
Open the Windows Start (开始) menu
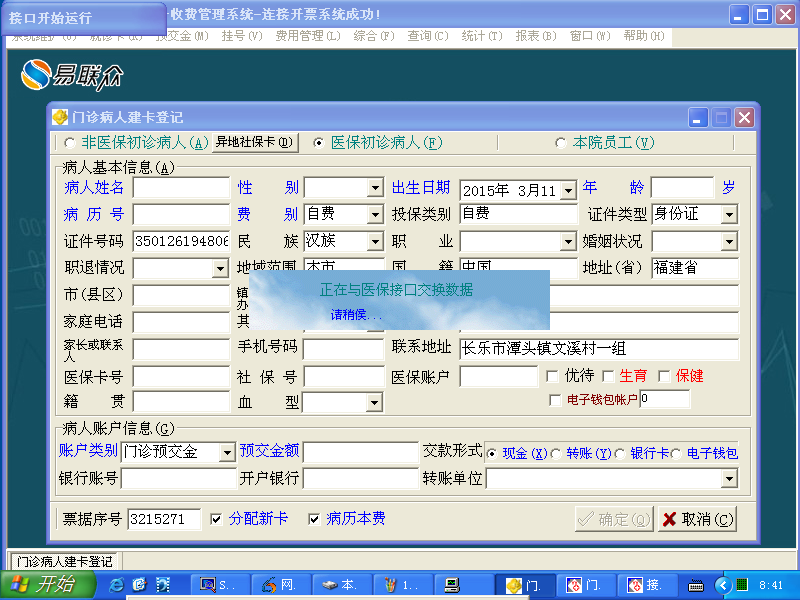coord(47,584)
